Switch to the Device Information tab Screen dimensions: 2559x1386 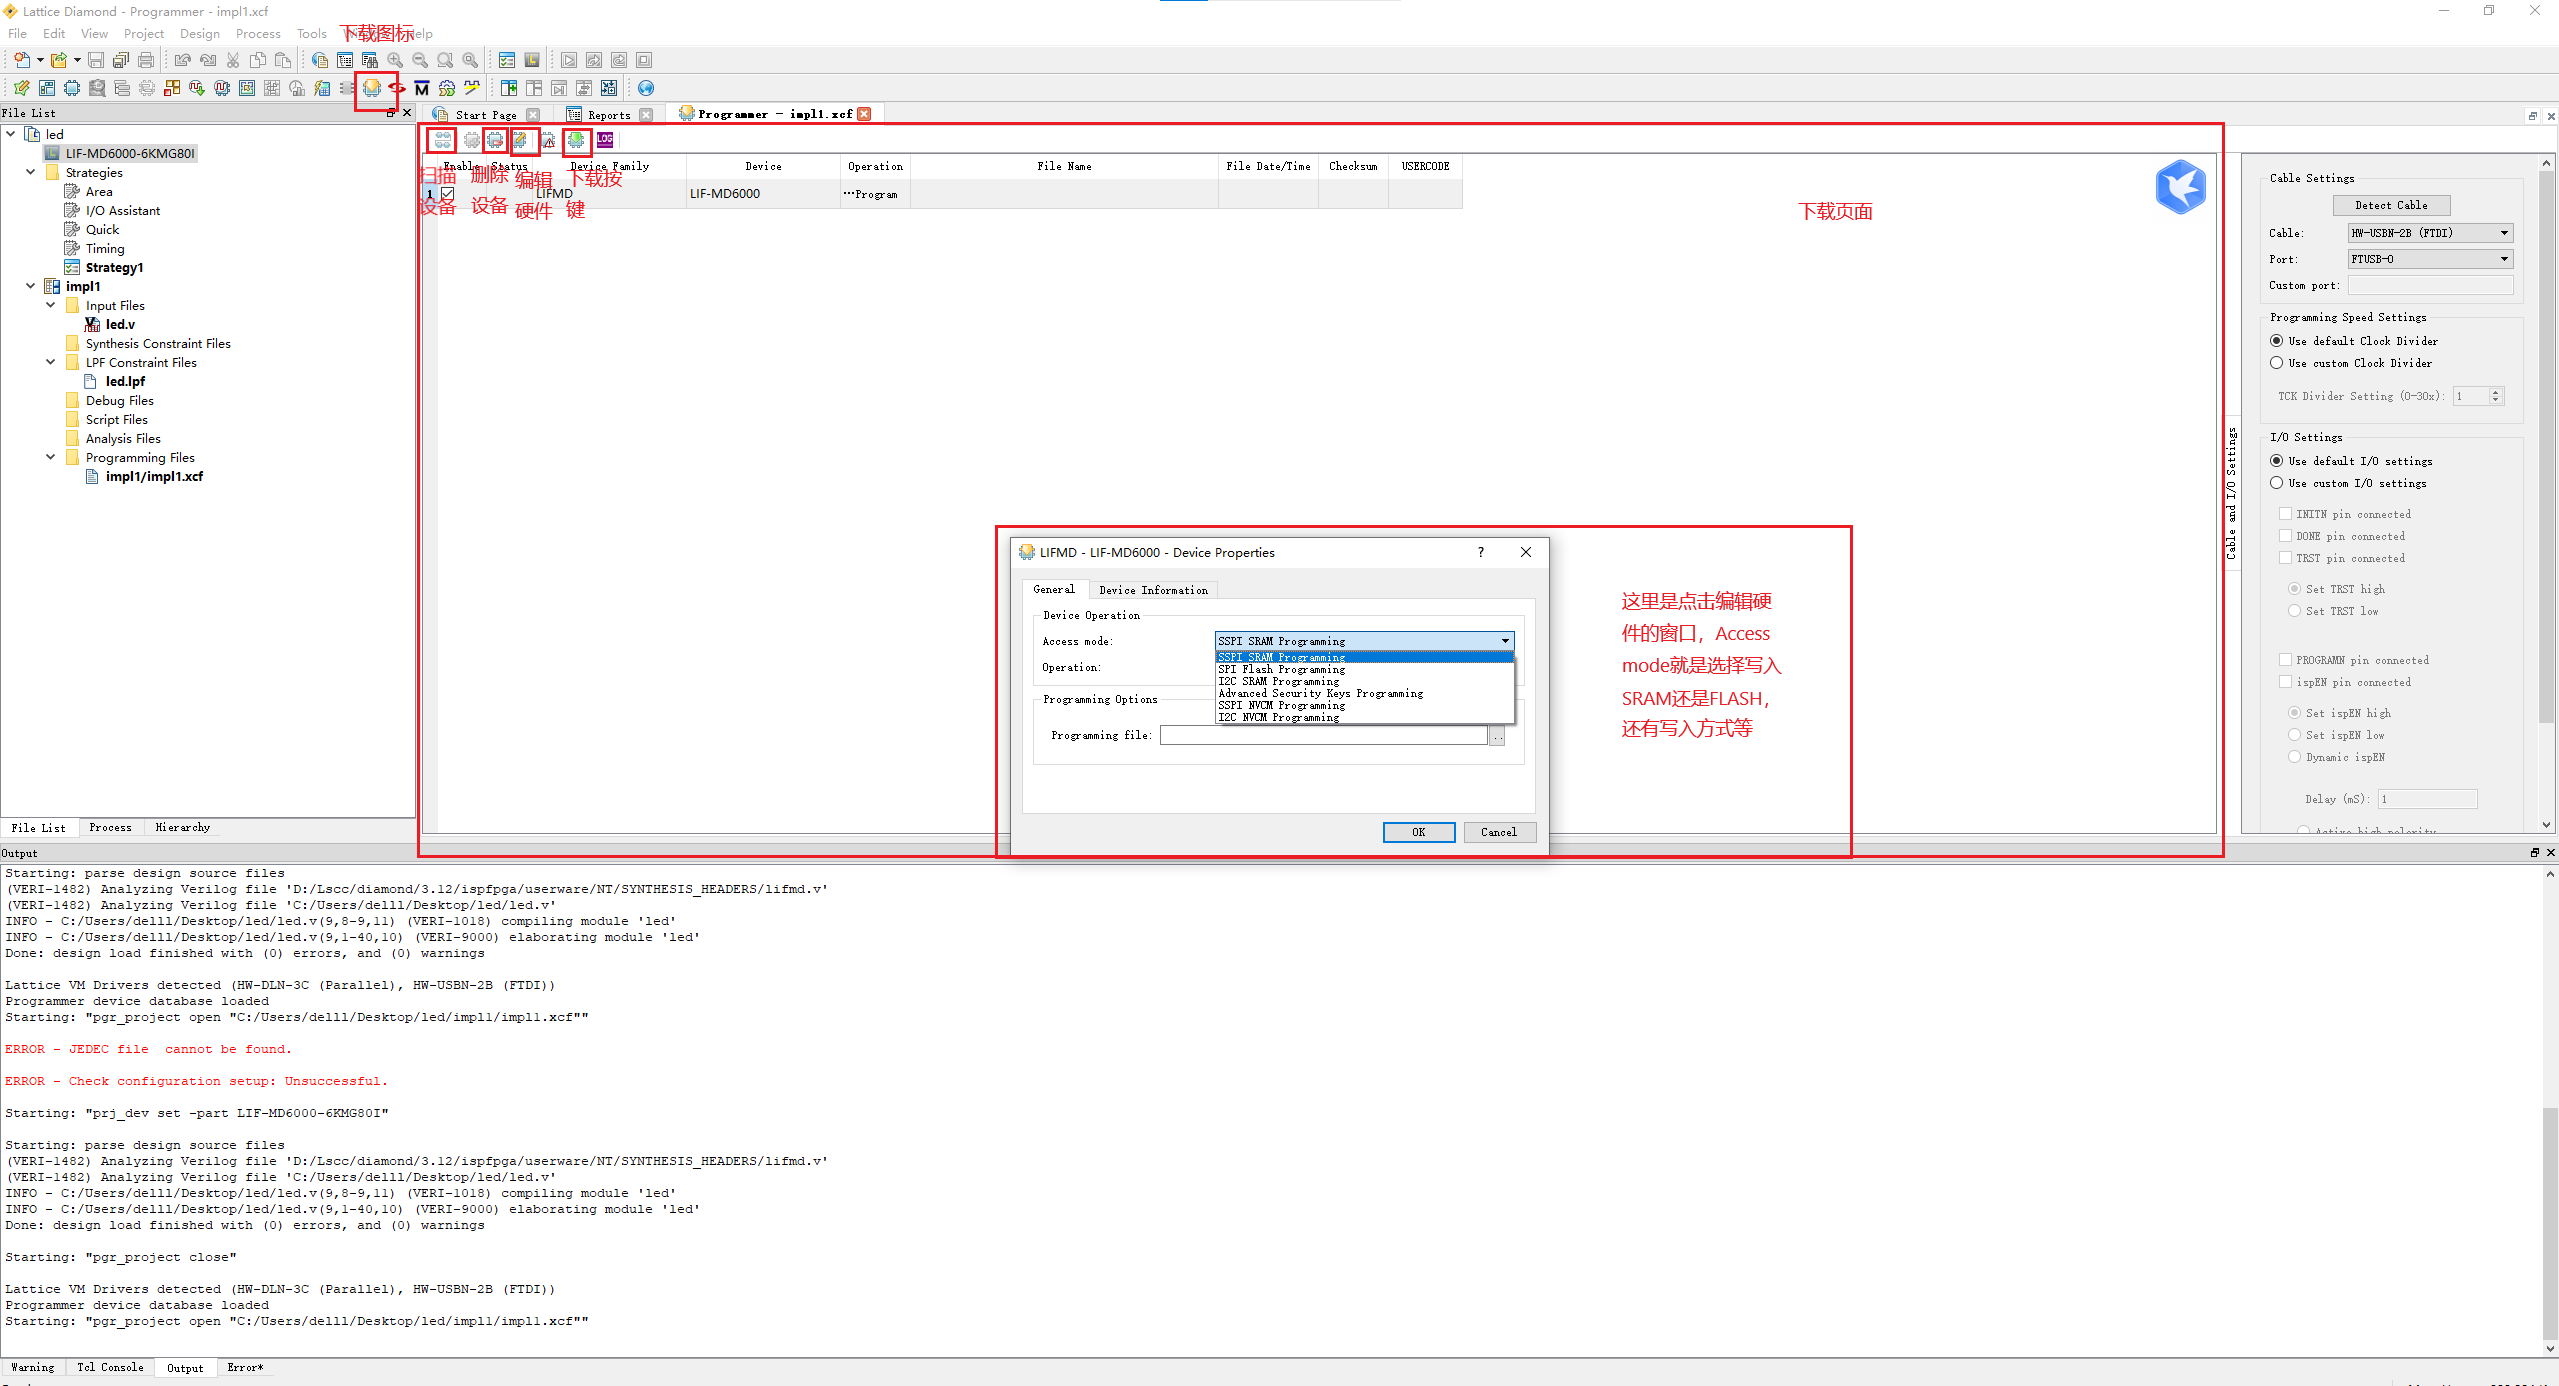1153,590
